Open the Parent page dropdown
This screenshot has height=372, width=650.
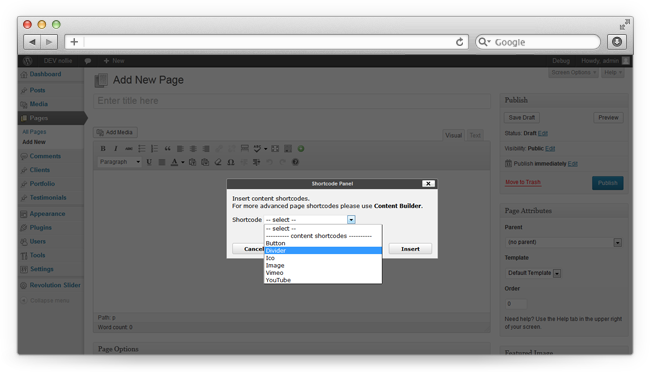click(x=564, y=242)
